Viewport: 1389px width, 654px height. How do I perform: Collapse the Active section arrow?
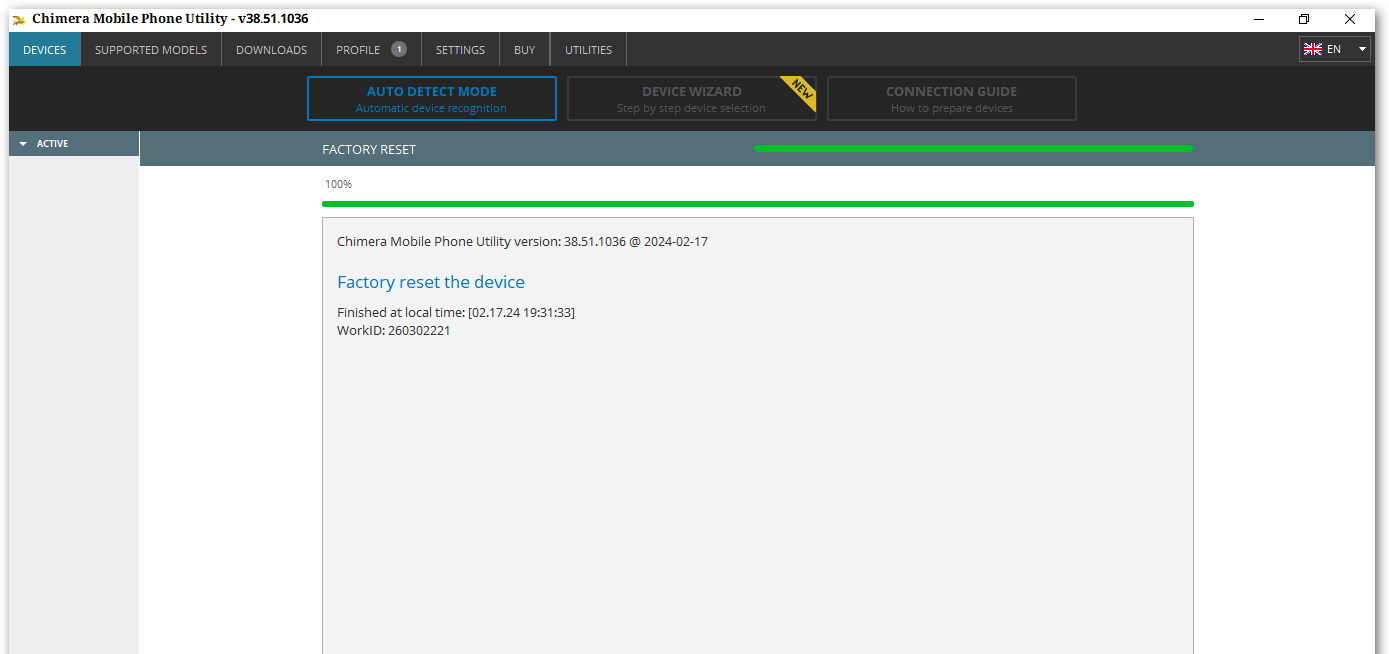[x=23, y=144]
